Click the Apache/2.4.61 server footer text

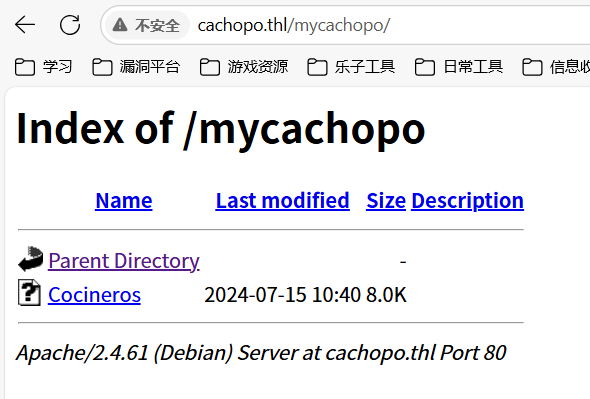coord(261,353)
